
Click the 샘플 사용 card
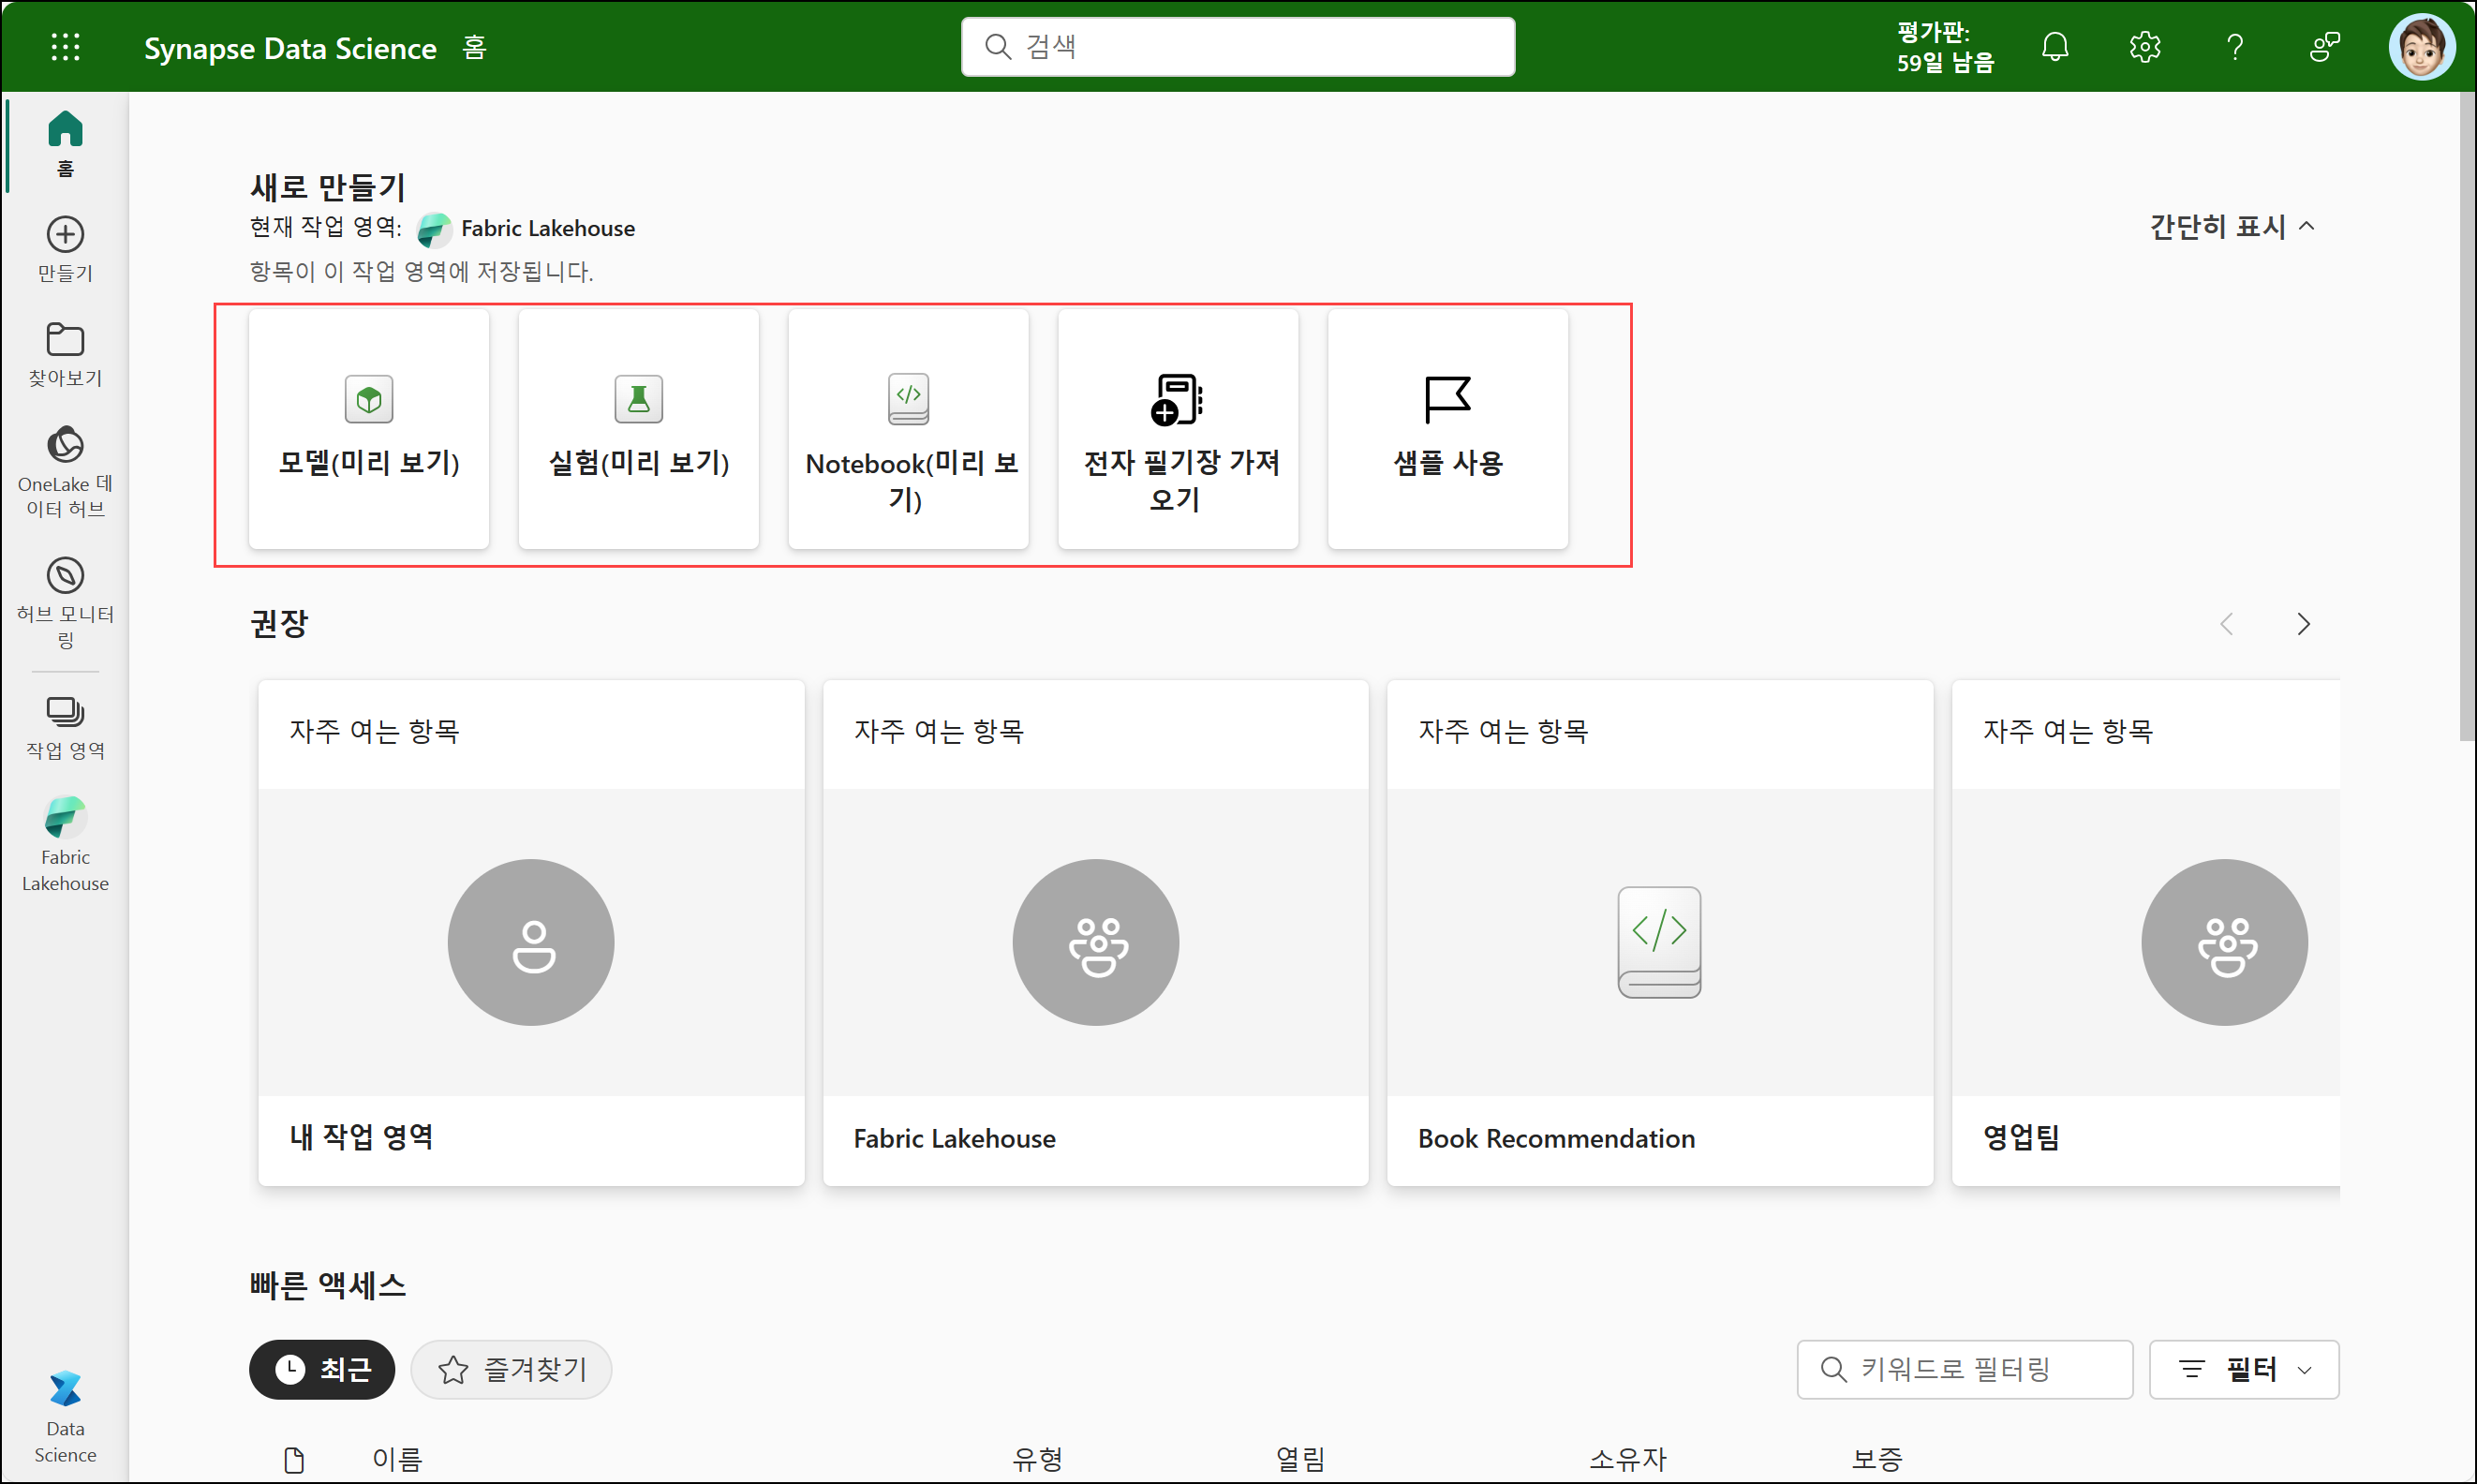click(1447, 429)
